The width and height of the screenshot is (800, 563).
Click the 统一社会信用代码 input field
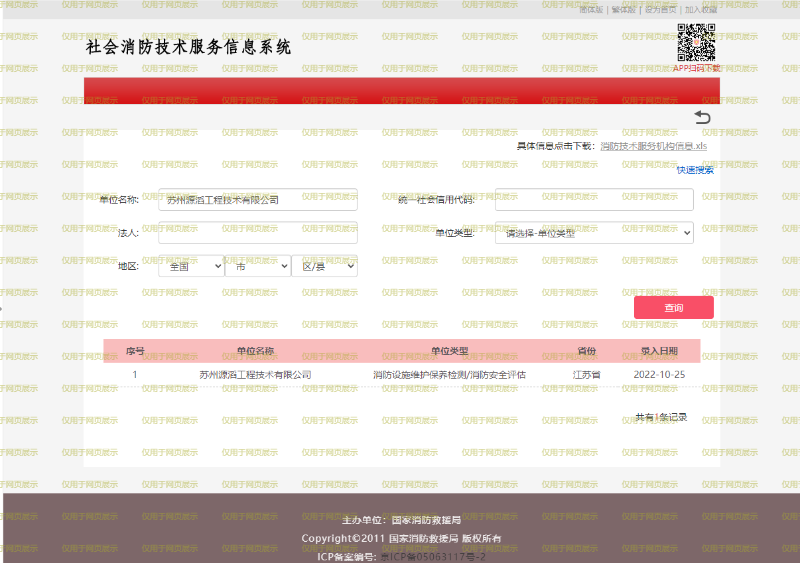pyautogui.click(x=594, y=200)
